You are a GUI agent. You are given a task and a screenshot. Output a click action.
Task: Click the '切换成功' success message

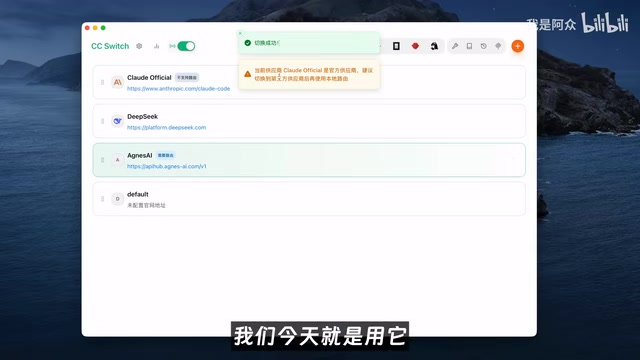pos(267,43)
